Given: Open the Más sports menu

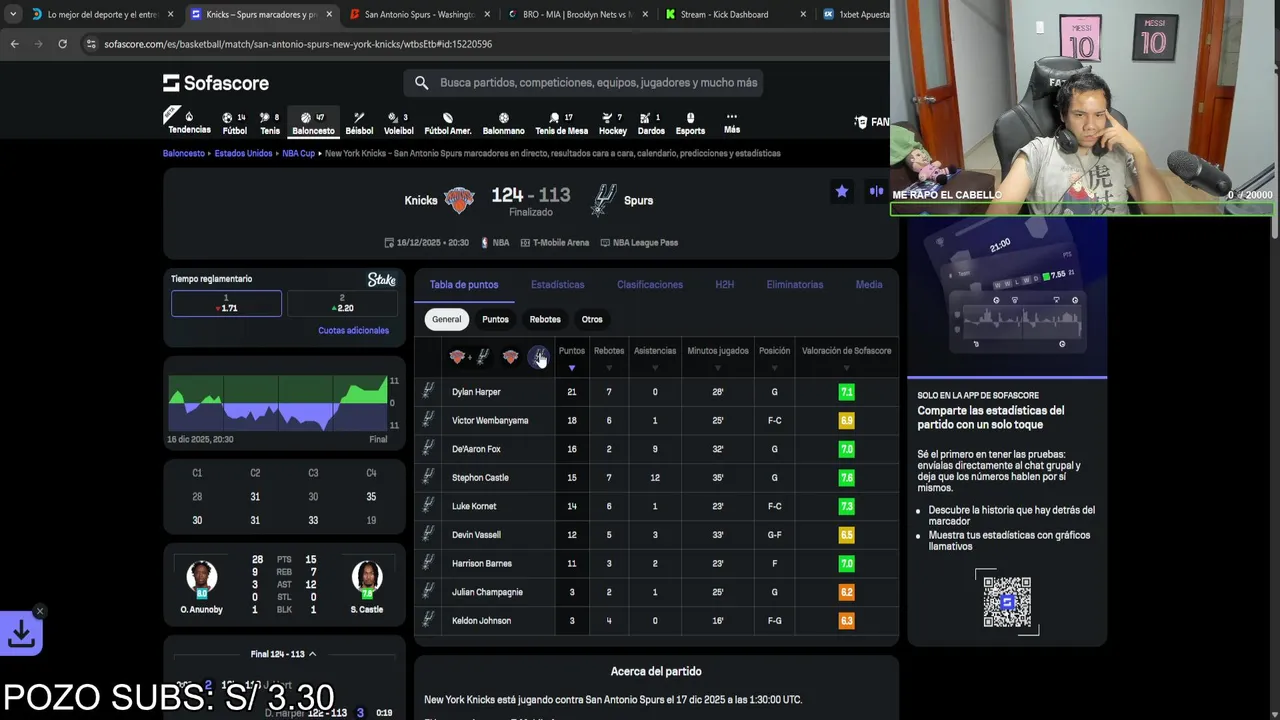Looking at the screenshot, I should (x=732, y=122).
